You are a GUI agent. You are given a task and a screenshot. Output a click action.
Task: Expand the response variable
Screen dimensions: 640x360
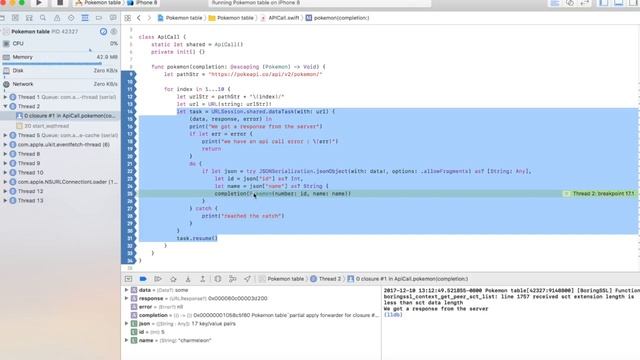tap(127, 298)
